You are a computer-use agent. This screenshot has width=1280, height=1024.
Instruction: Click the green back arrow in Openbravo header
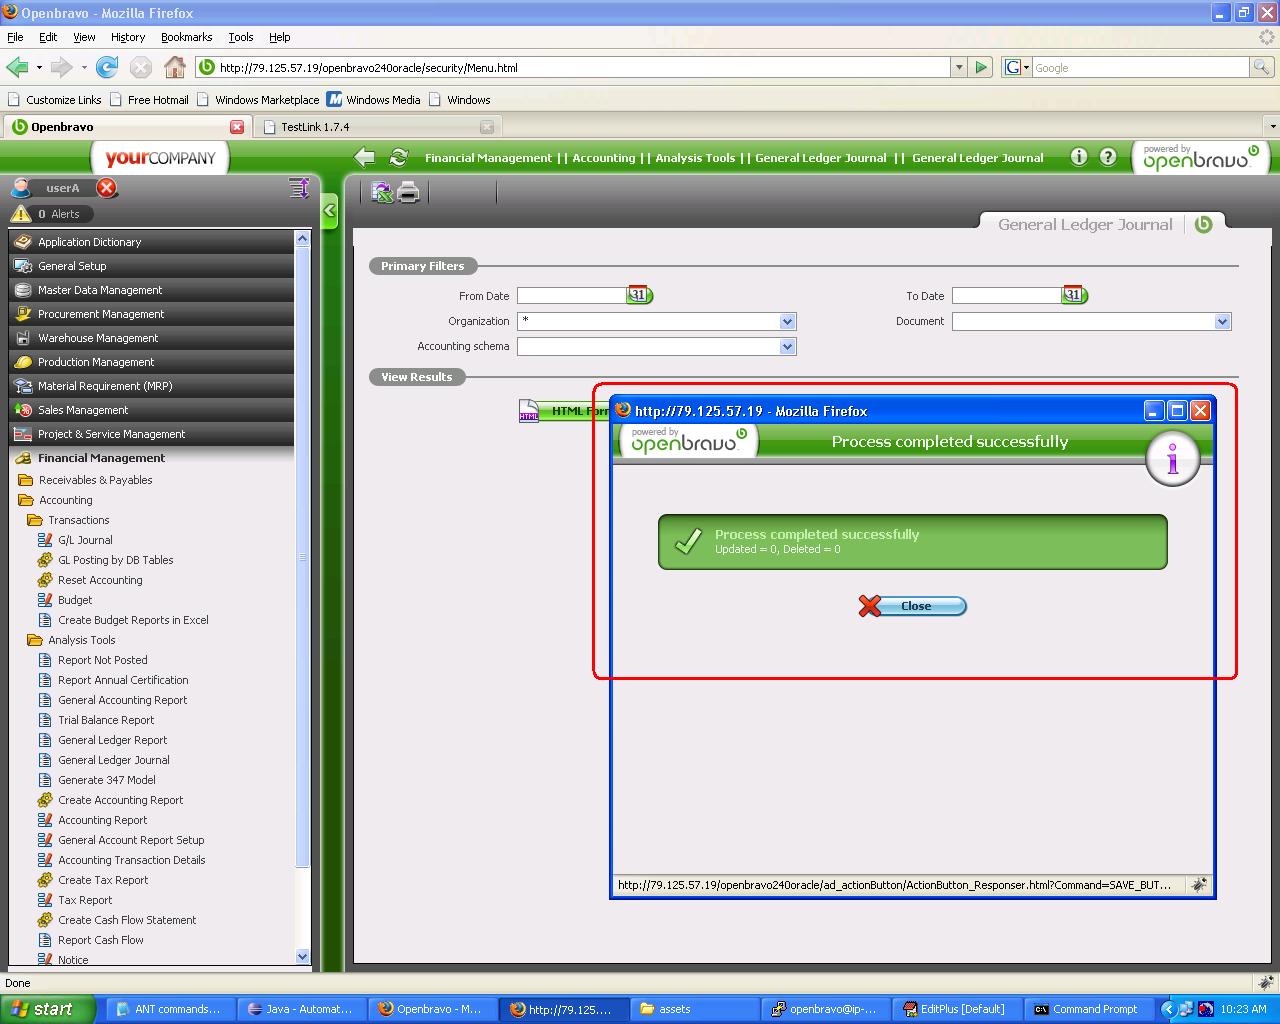click(x=364, y=157)
